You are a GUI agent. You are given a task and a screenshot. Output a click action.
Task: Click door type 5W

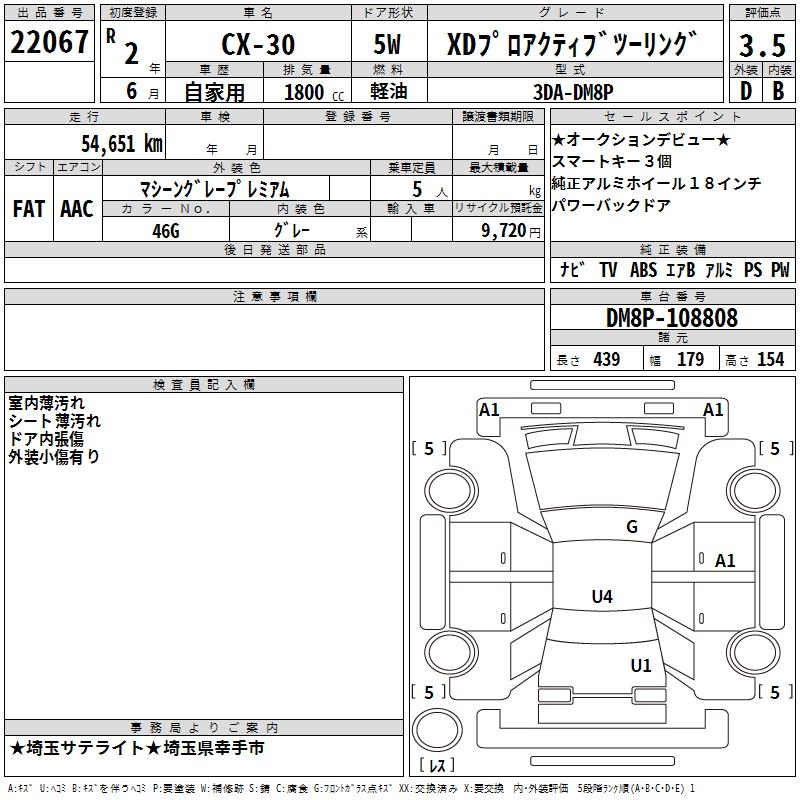pos(387,44)
